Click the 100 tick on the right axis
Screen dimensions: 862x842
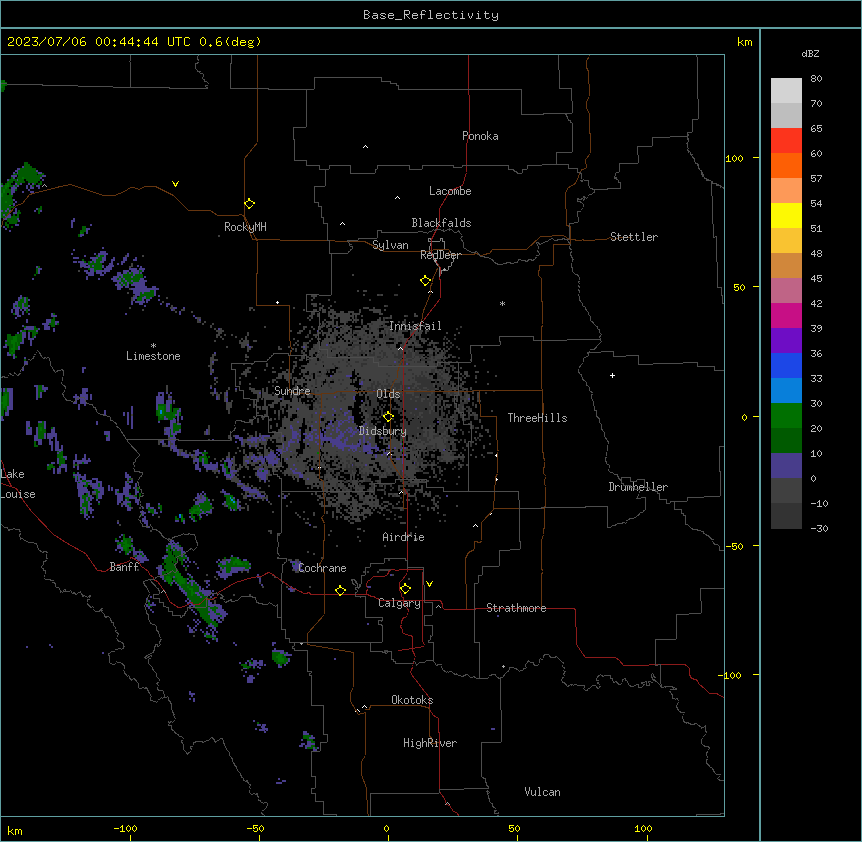pyautogui.click(x=734, y=158)
